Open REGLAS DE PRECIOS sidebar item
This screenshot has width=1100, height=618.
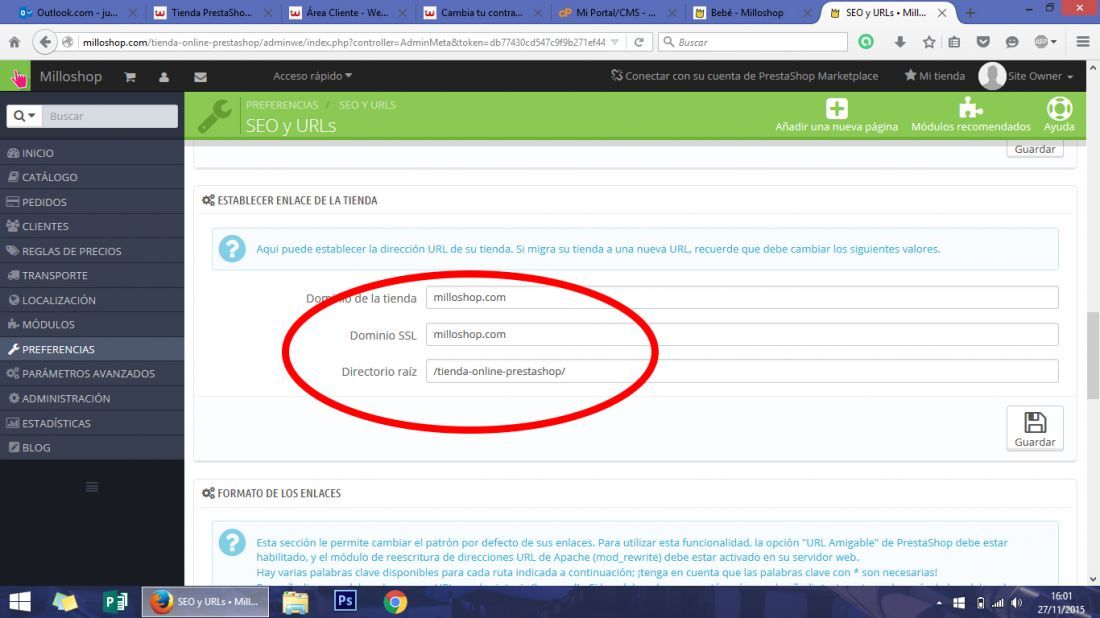[92, 250]
